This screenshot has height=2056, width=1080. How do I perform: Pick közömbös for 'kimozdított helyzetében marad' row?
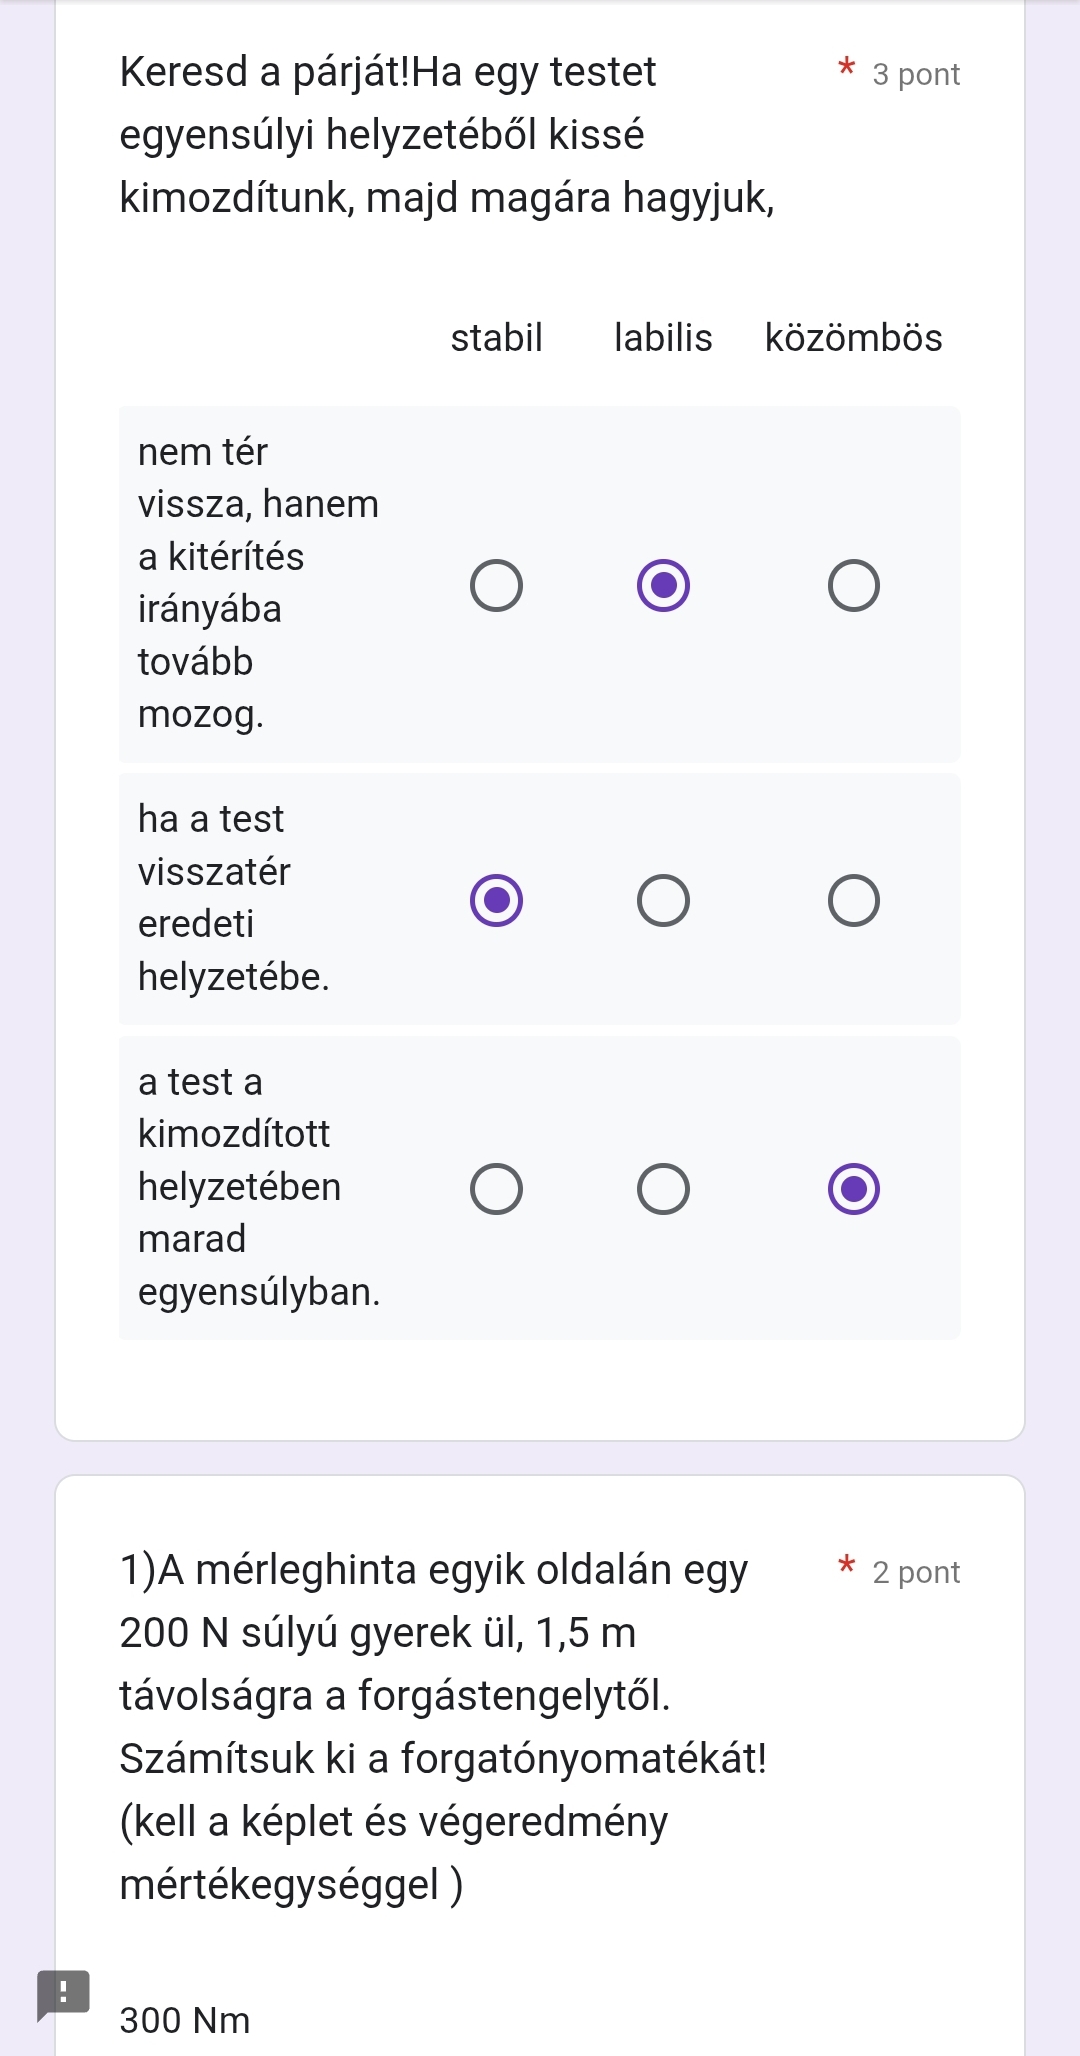click(x=853, y=1189)
